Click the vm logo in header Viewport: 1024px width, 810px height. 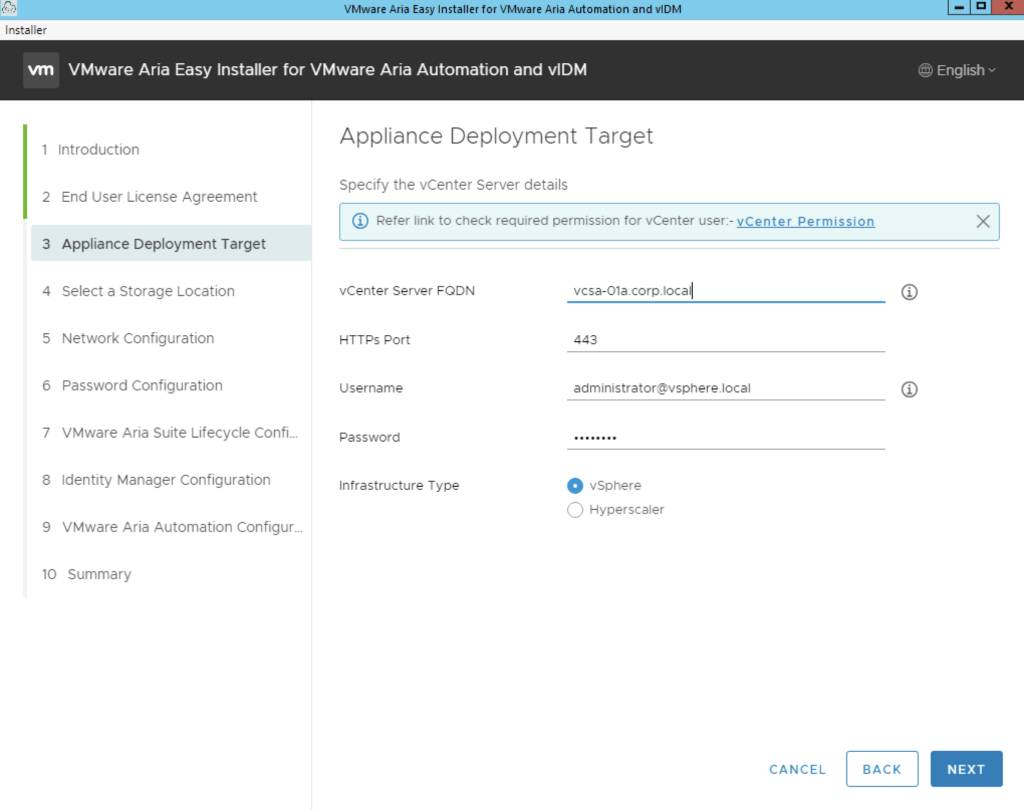(x=40, y=70)
